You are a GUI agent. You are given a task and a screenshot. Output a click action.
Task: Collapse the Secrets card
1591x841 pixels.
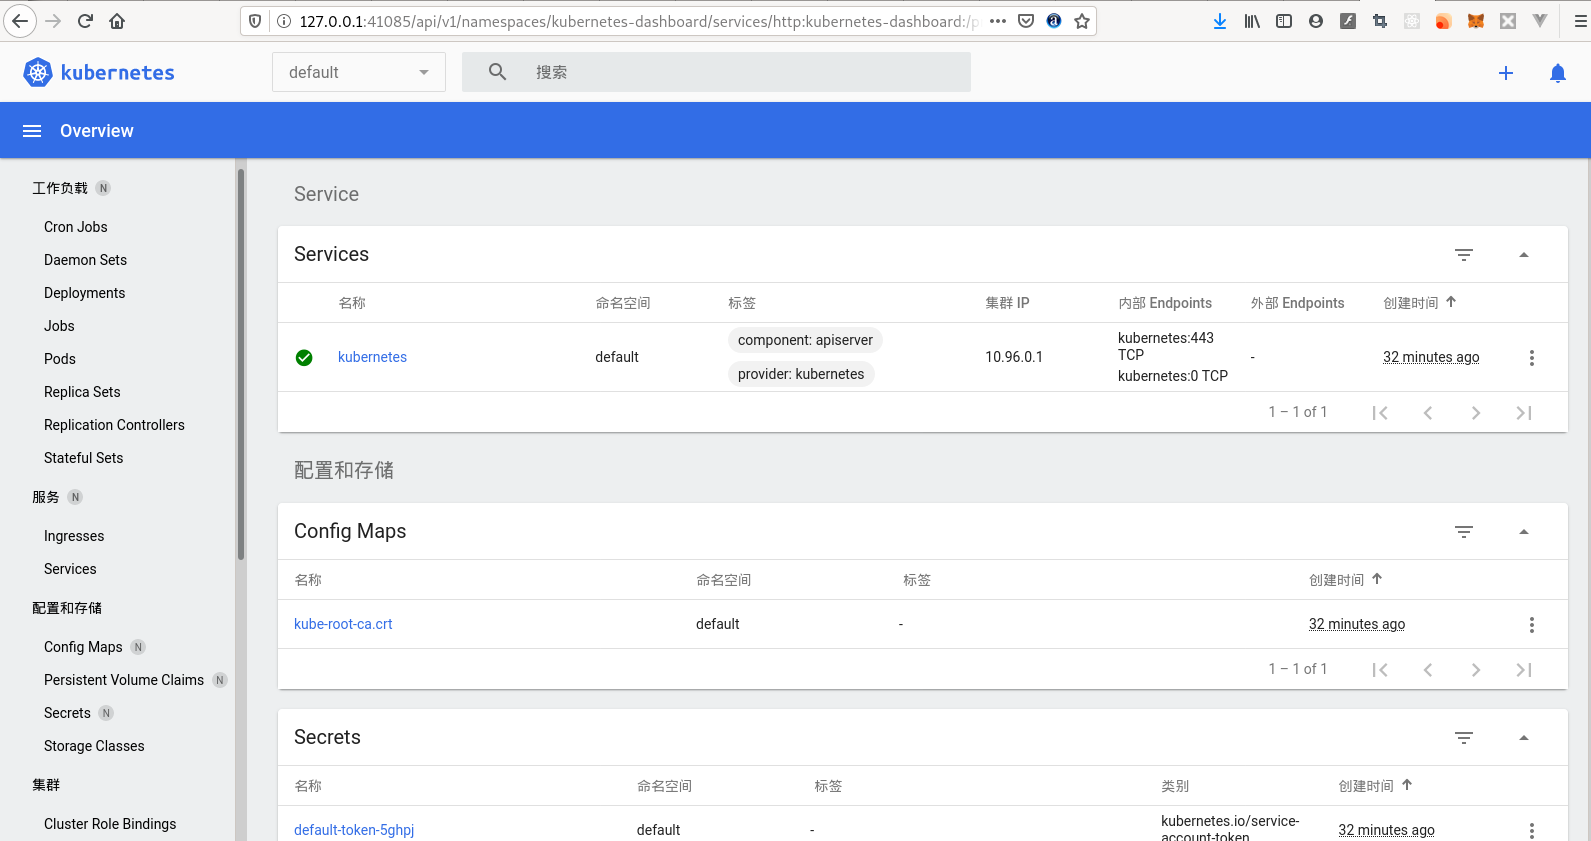[x=1523, y=738]
